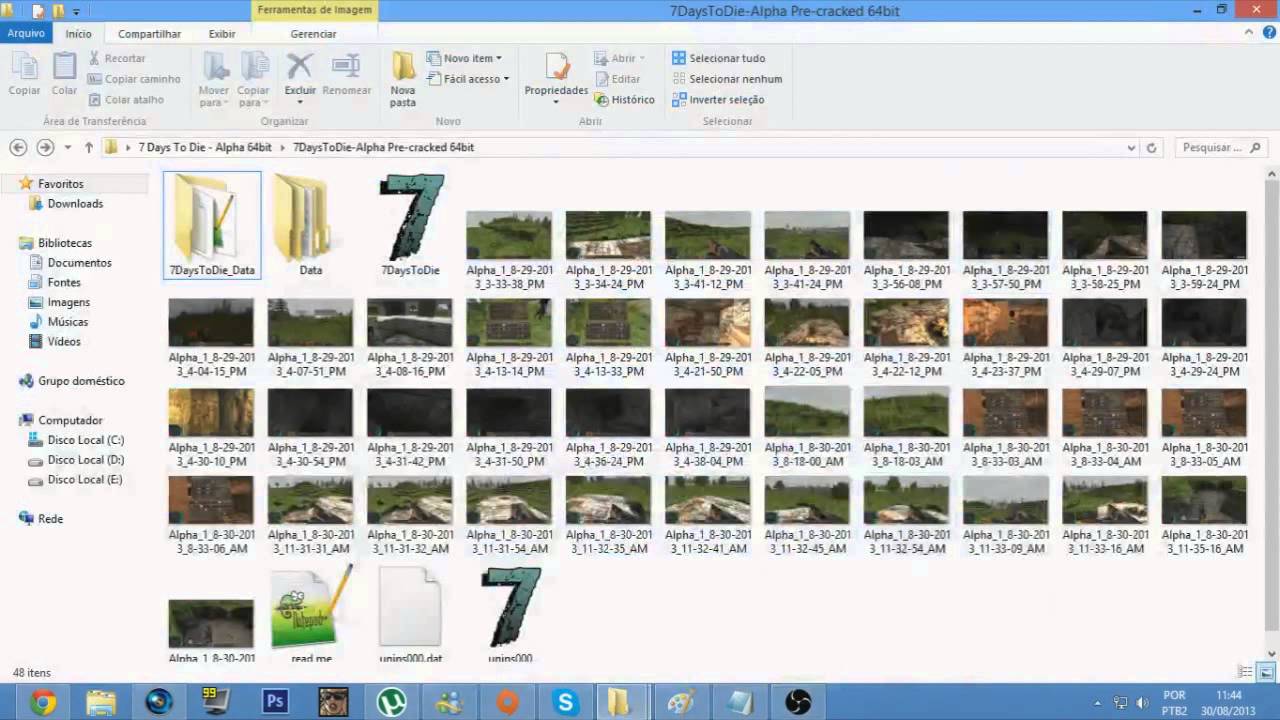
Task: Select Ferramentas de Imagem contextual tab
Action: 314,10
